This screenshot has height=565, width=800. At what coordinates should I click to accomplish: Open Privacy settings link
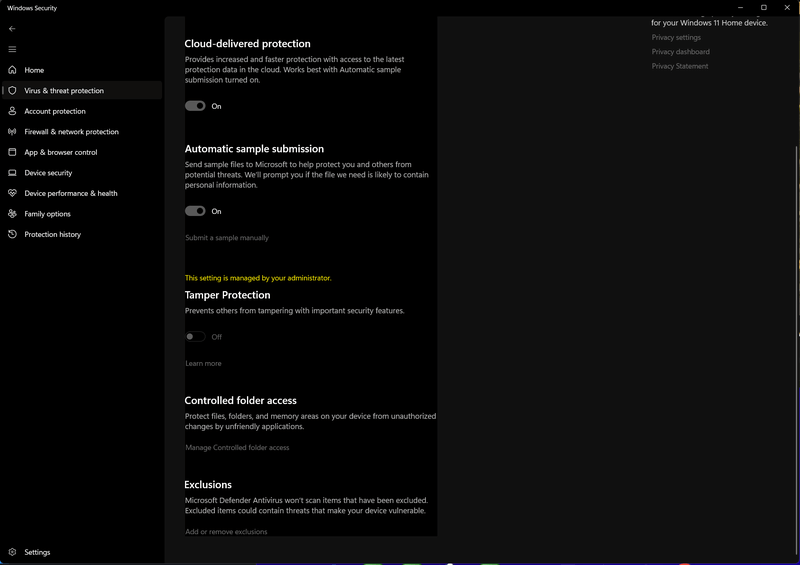[676, 37]
